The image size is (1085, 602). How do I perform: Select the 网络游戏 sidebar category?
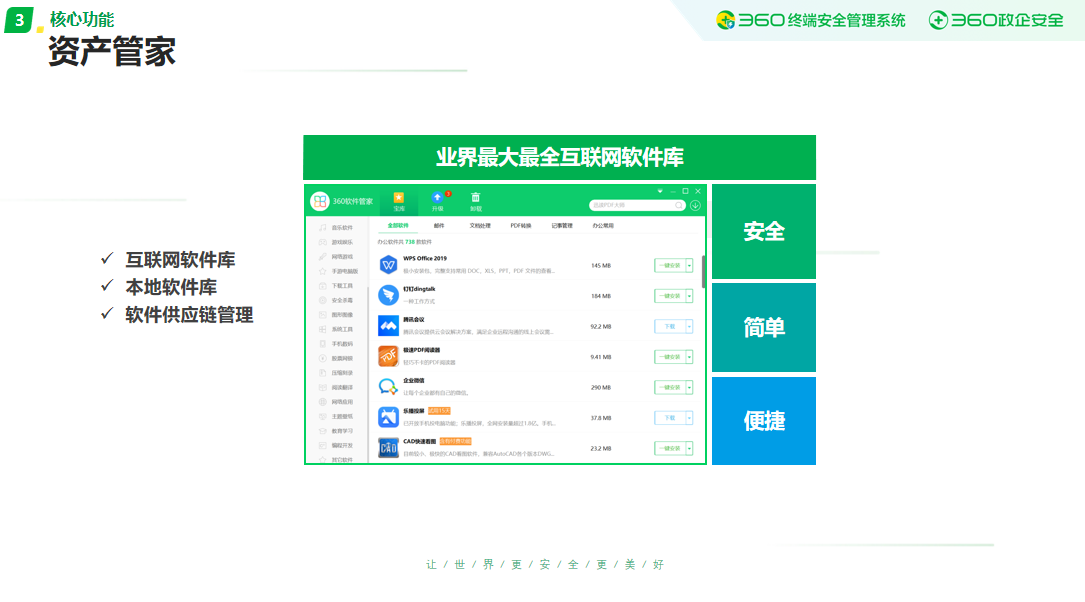pos(337,257)
